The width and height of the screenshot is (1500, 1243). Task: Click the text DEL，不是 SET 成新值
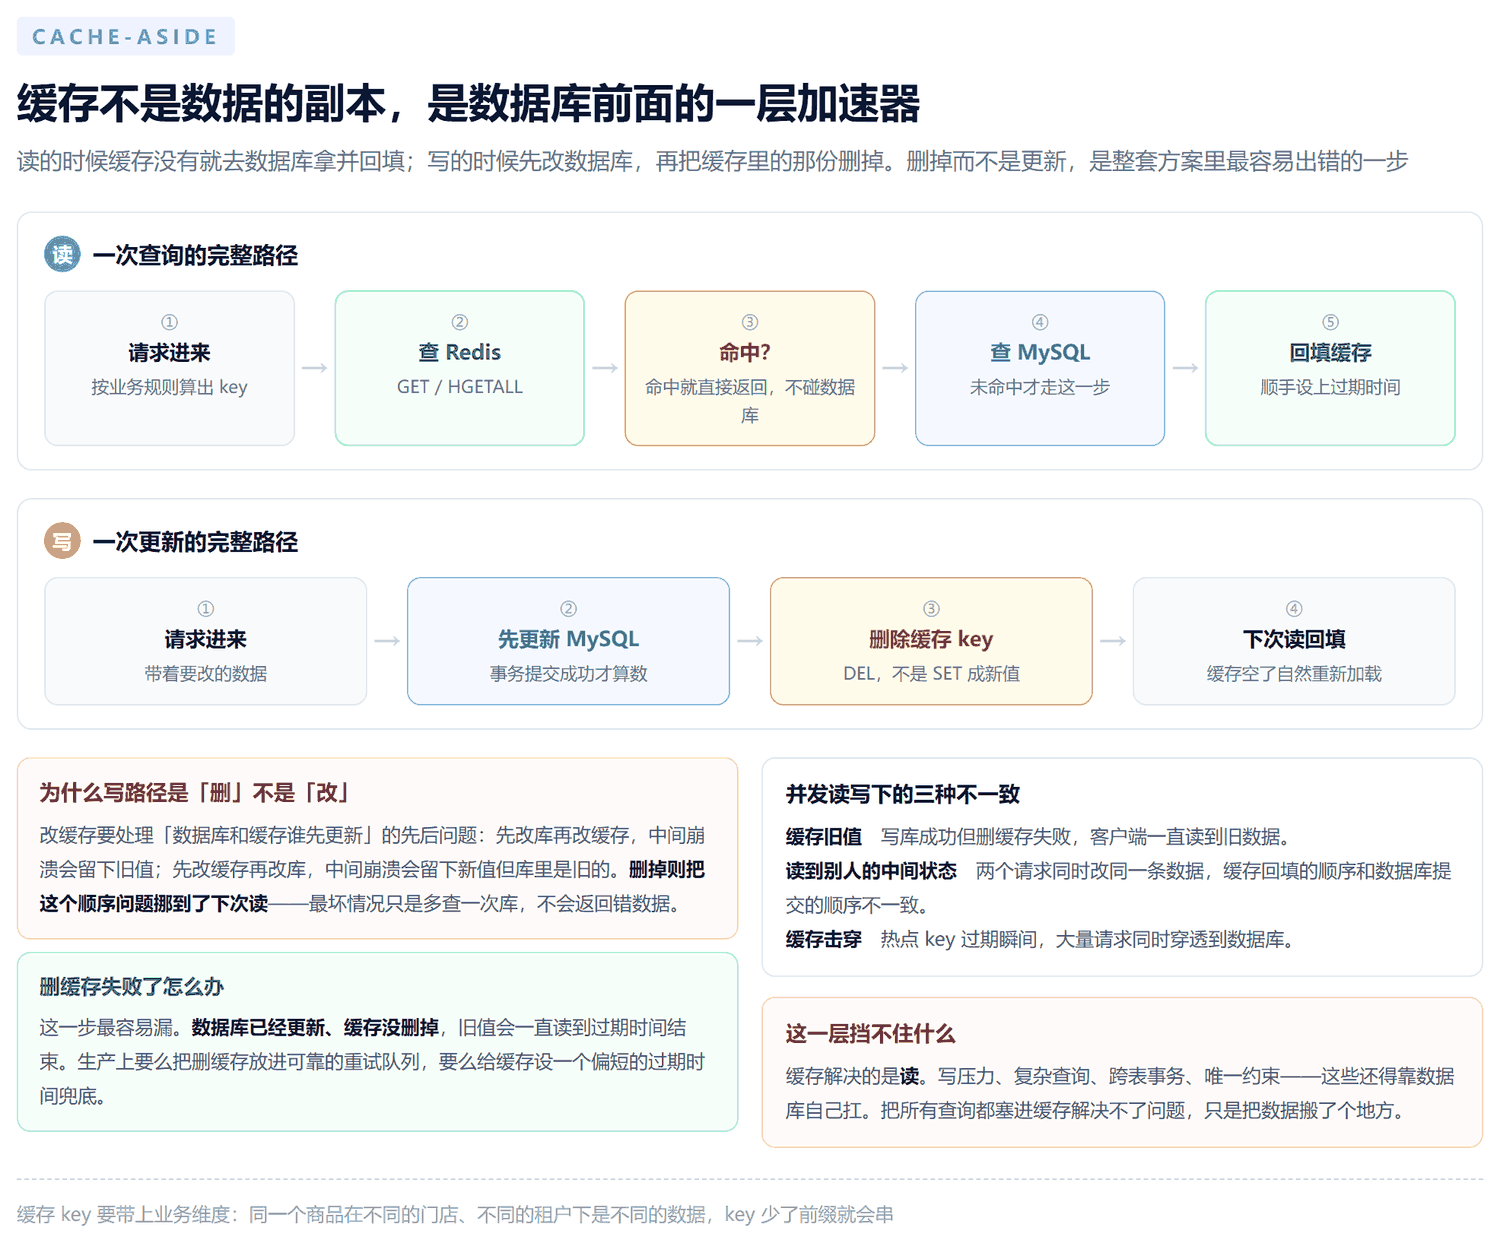click(x=931, y=673)
